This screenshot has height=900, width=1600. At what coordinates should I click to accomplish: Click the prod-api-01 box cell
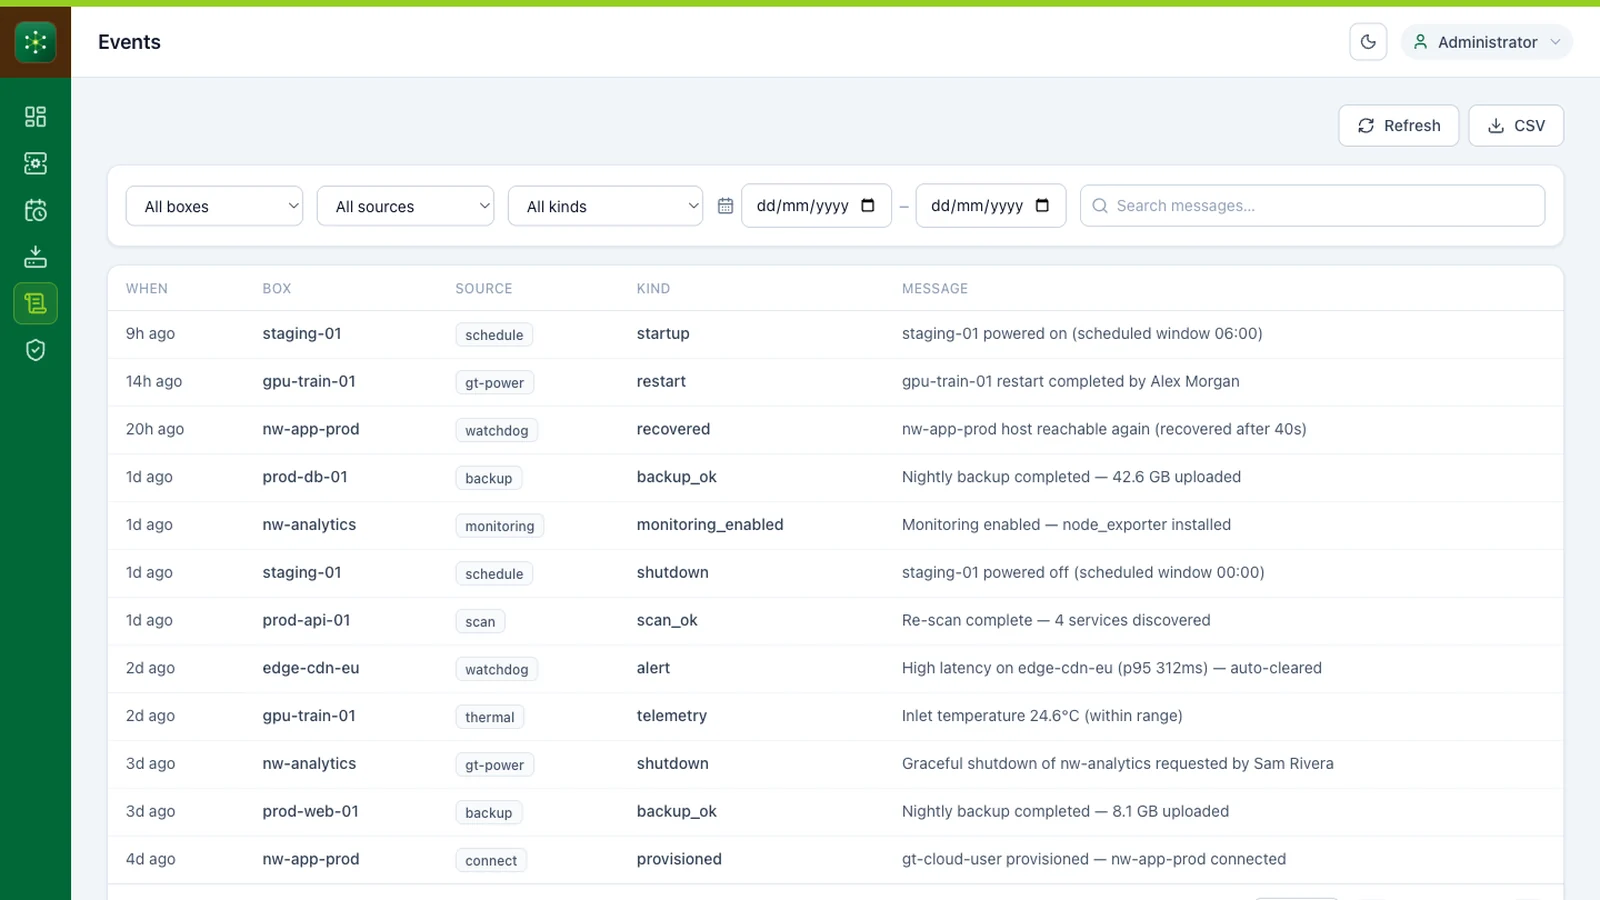point(306,620)
